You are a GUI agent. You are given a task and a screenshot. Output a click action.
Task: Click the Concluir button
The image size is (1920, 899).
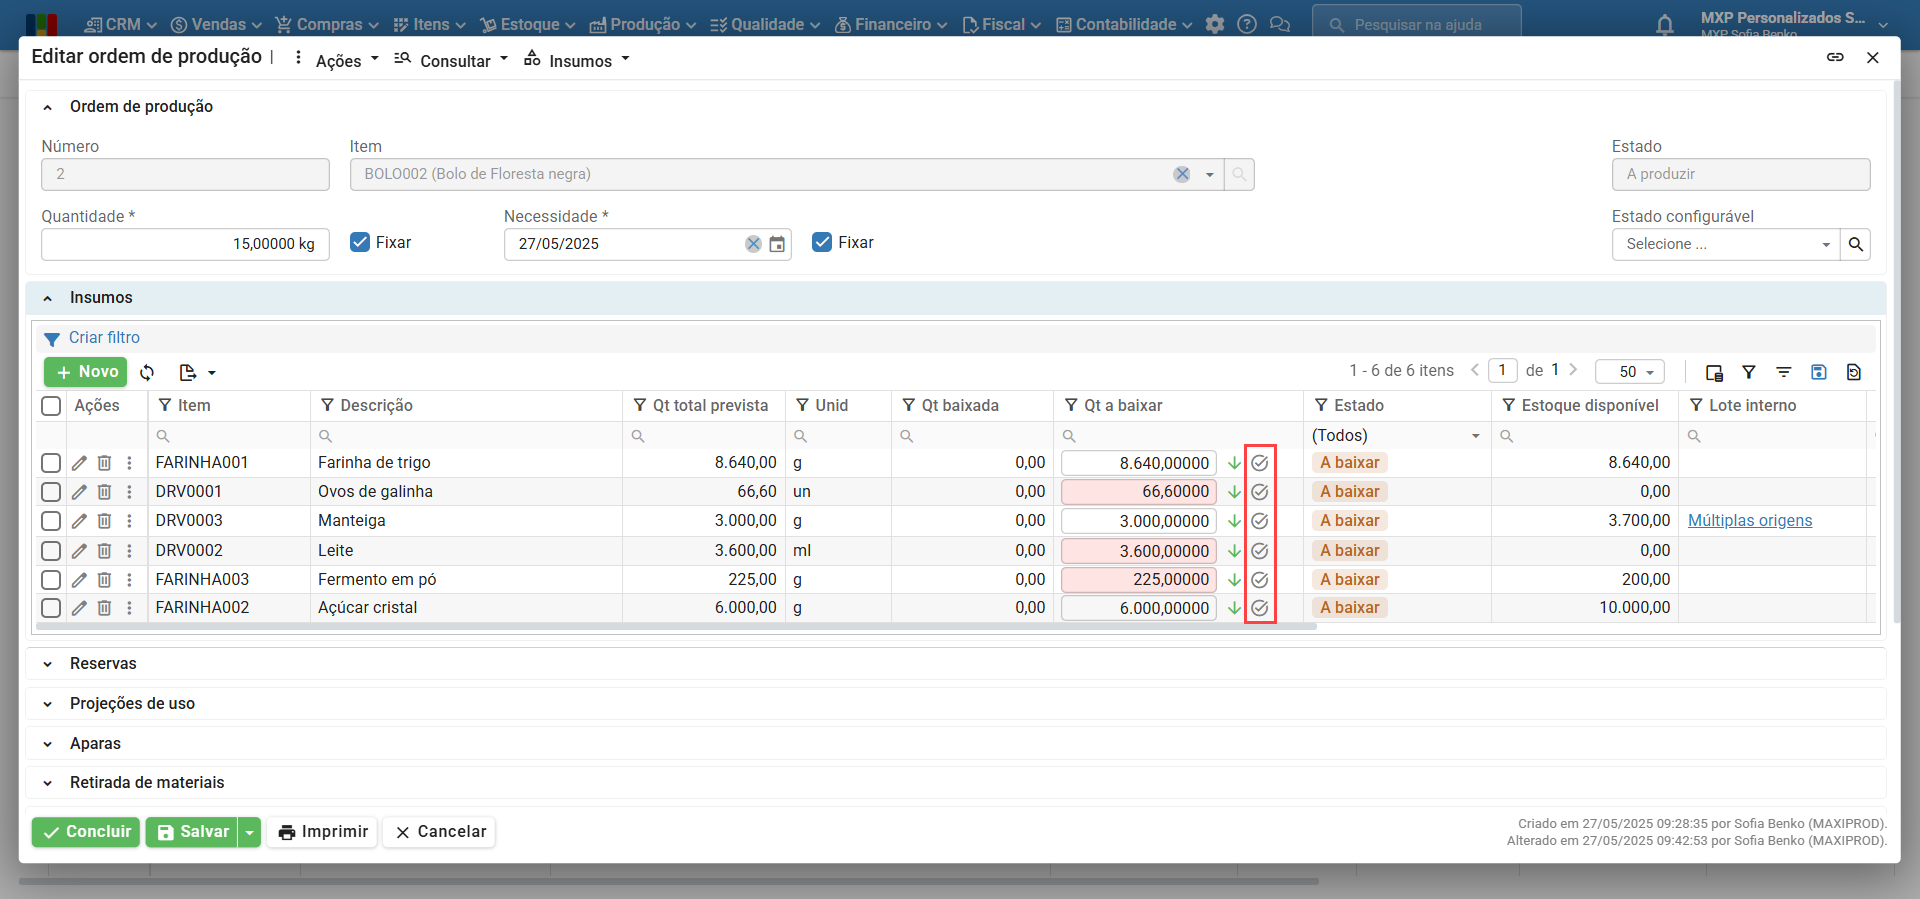[87, 832]
